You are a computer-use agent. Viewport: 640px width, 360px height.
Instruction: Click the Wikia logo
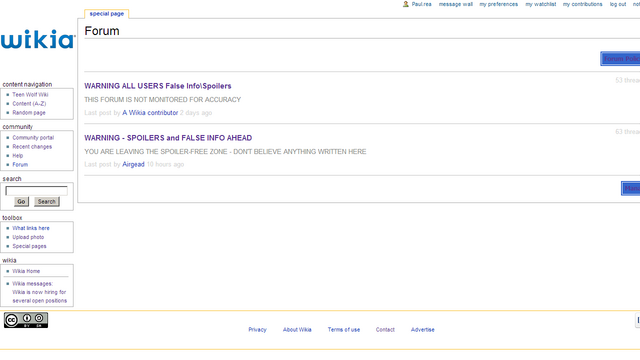[38, 40]
